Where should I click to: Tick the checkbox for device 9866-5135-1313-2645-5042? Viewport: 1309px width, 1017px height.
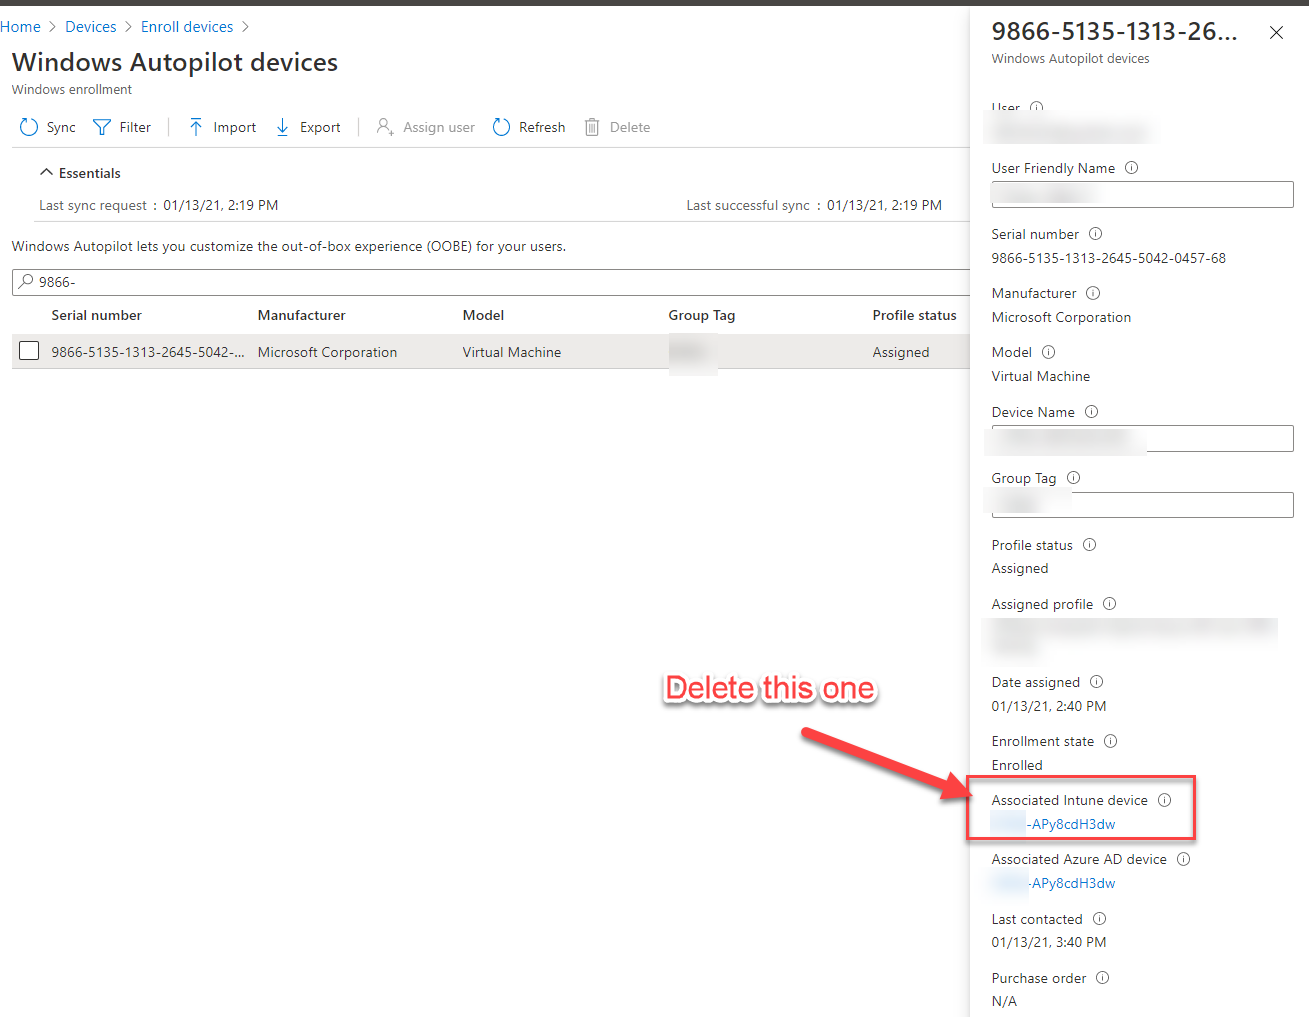pos(29,351)
